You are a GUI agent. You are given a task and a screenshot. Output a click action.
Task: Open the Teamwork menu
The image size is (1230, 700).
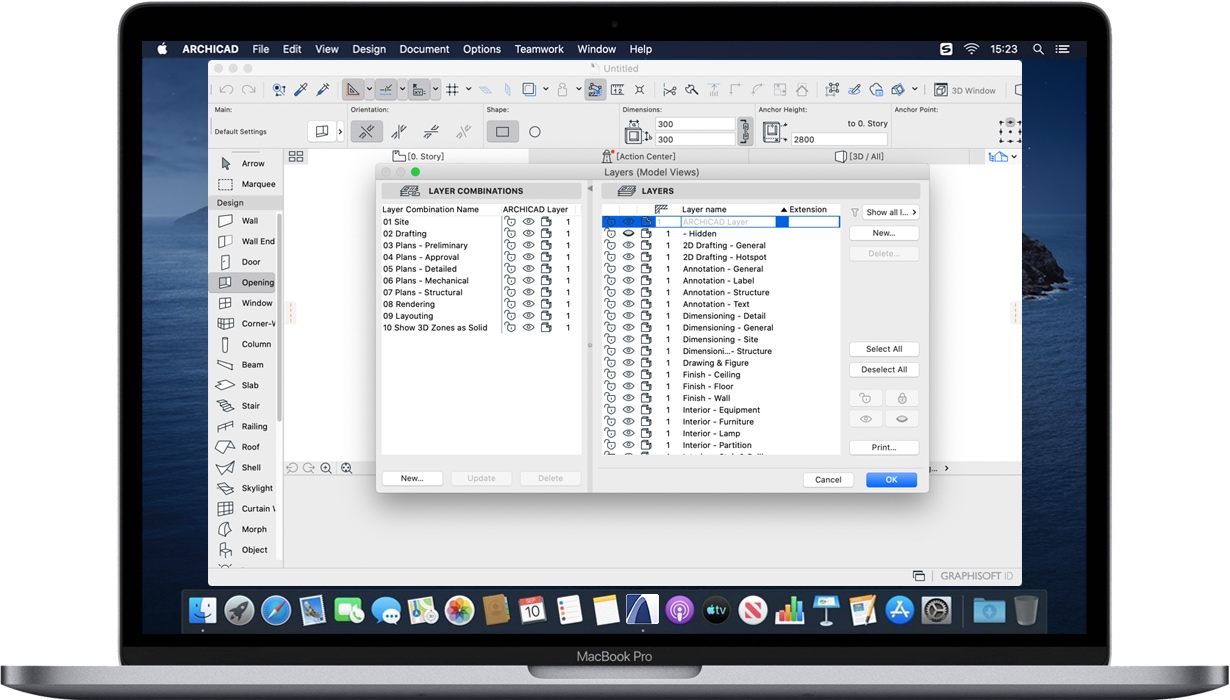pos(539,48)
